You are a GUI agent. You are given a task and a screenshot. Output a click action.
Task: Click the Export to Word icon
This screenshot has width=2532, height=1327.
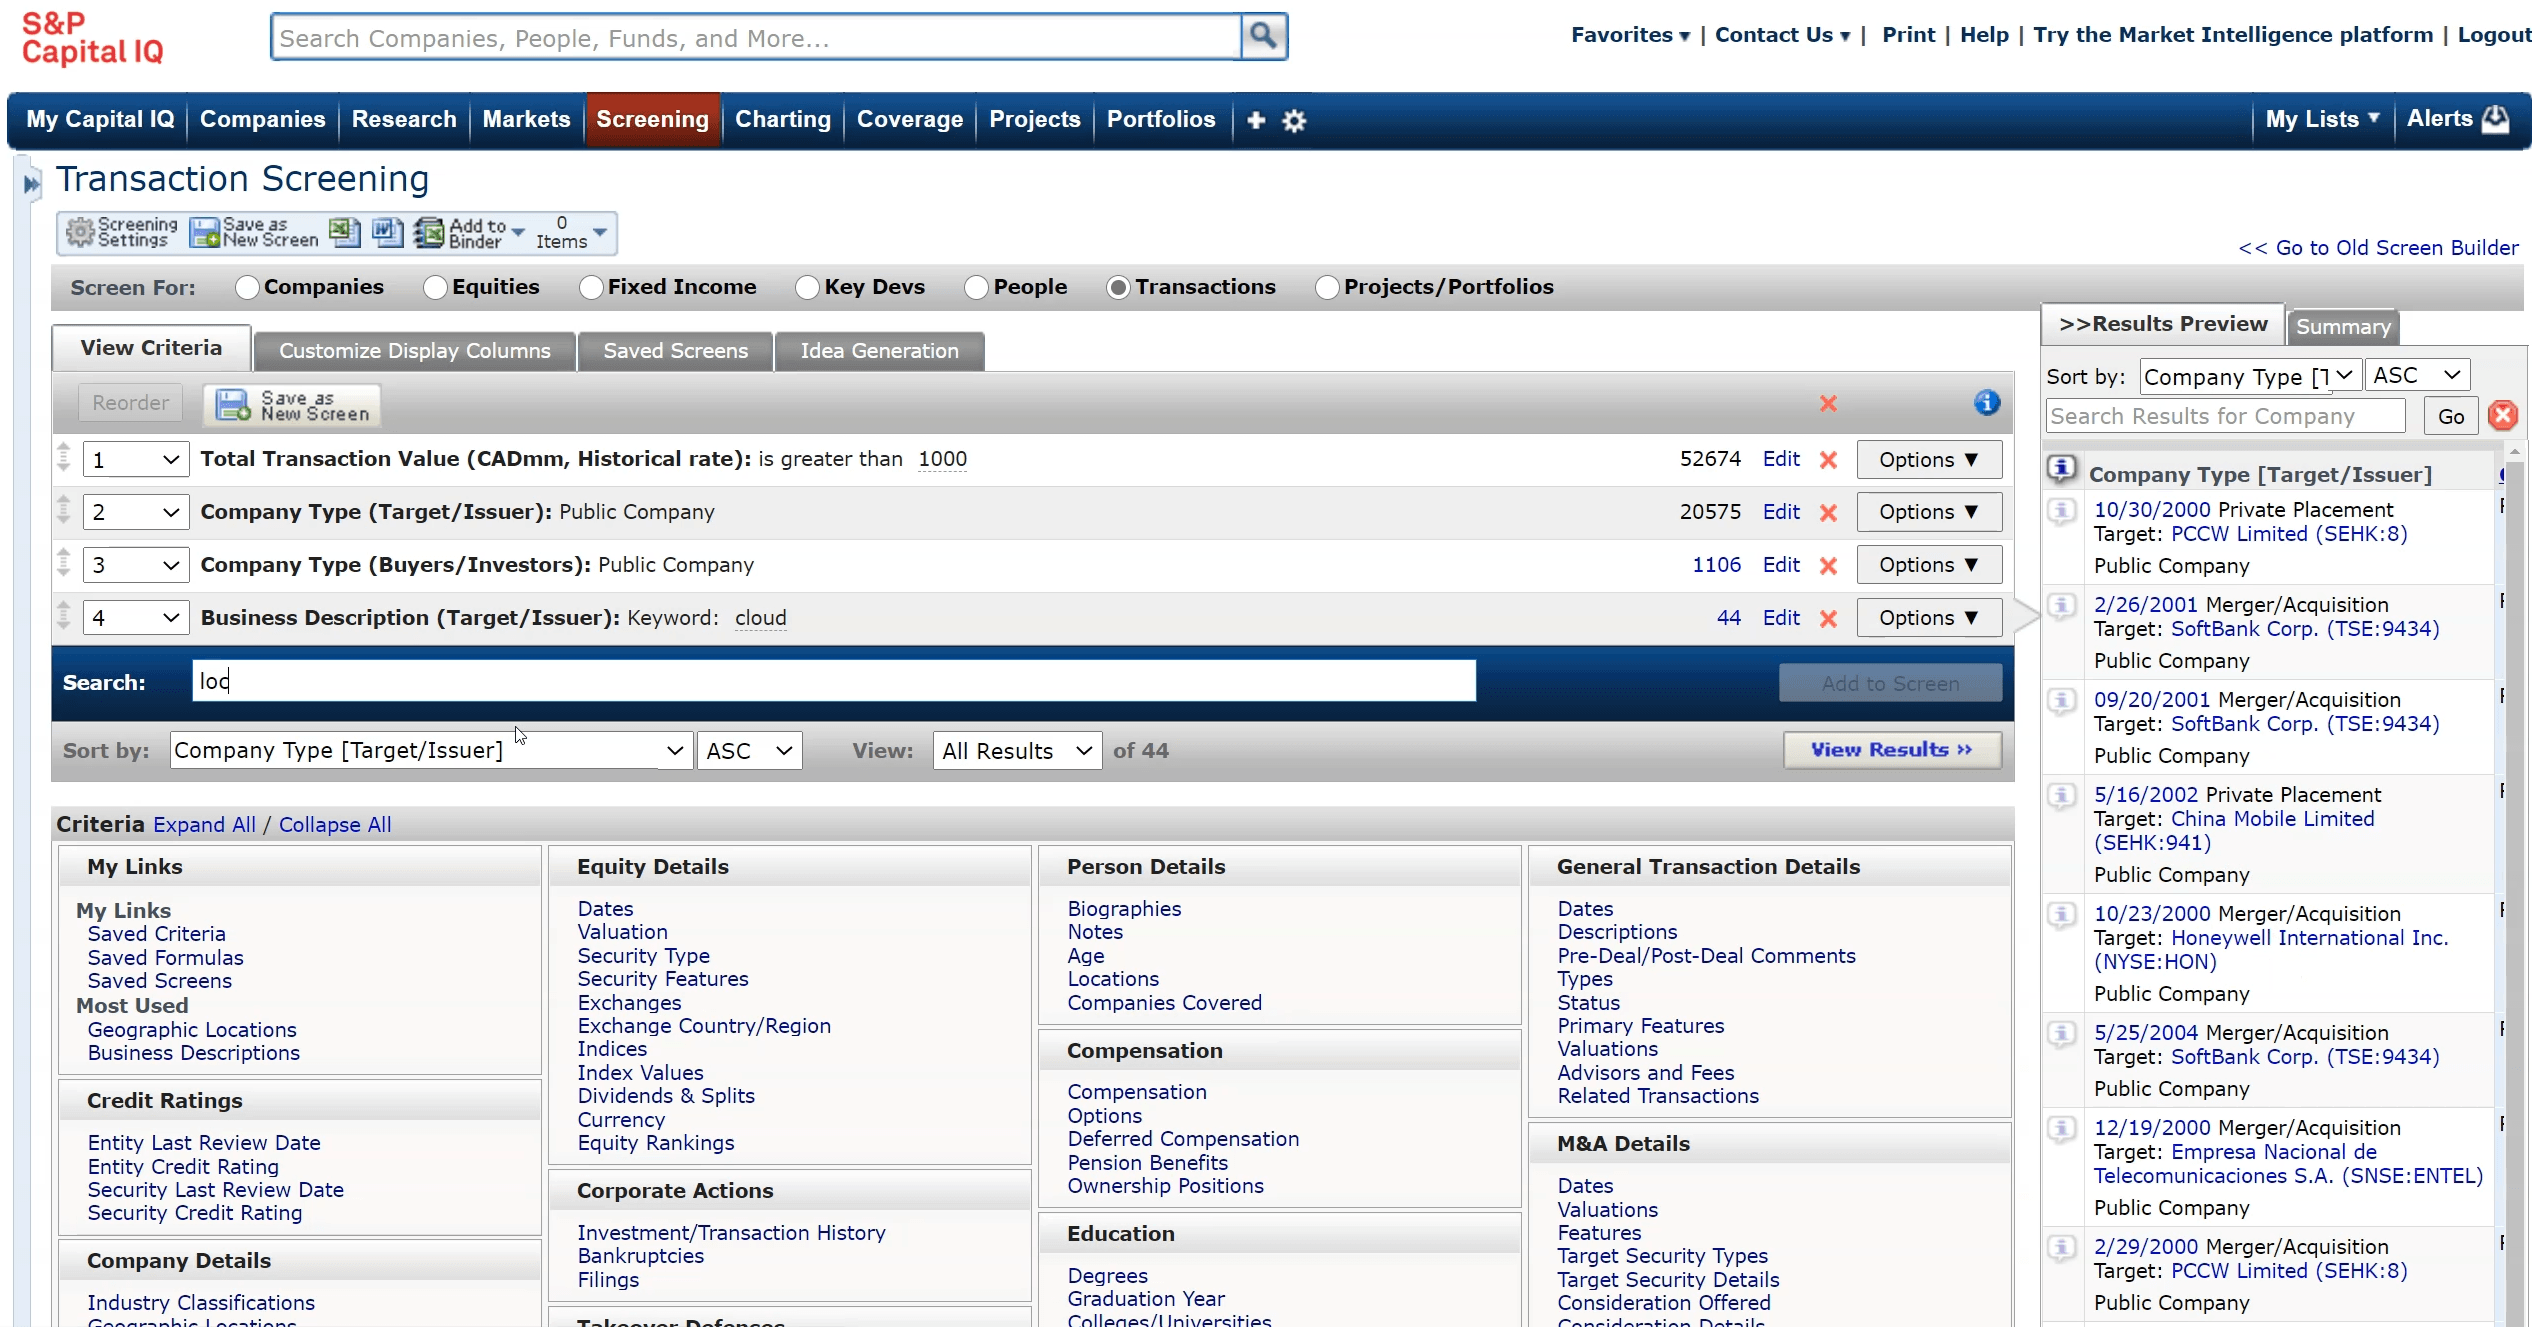tap(387, 233)
